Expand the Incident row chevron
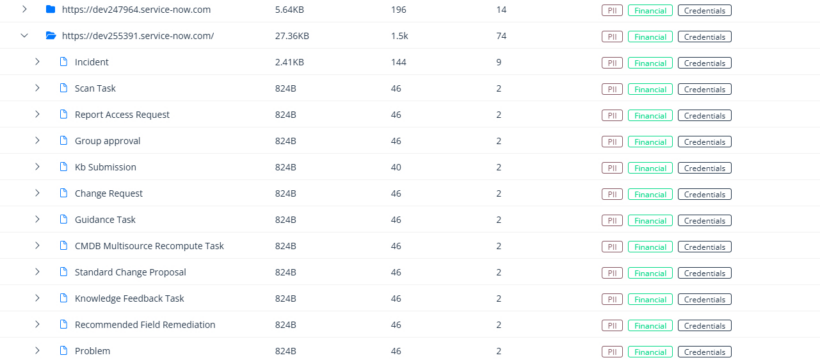The height and width of the screenshot is (360, 820). (x=37, y=62)
